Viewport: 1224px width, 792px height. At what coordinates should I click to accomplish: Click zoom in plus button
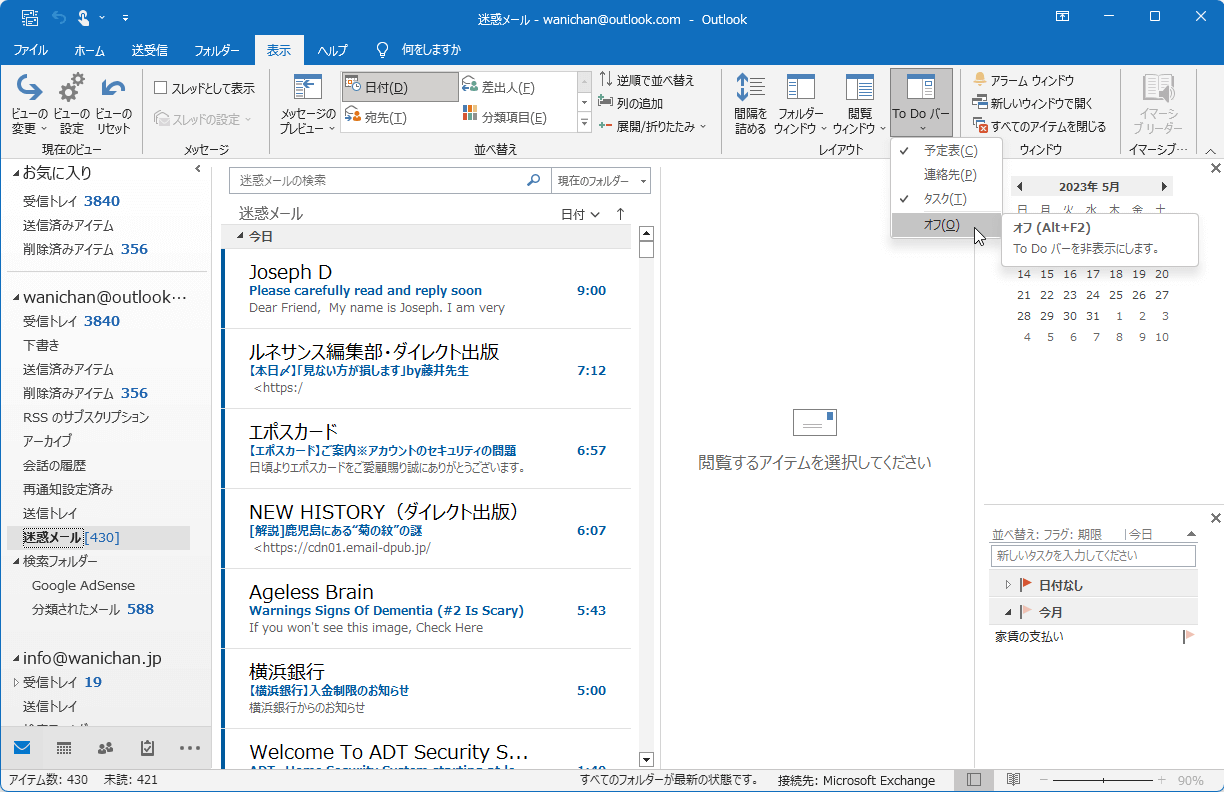1161,780
